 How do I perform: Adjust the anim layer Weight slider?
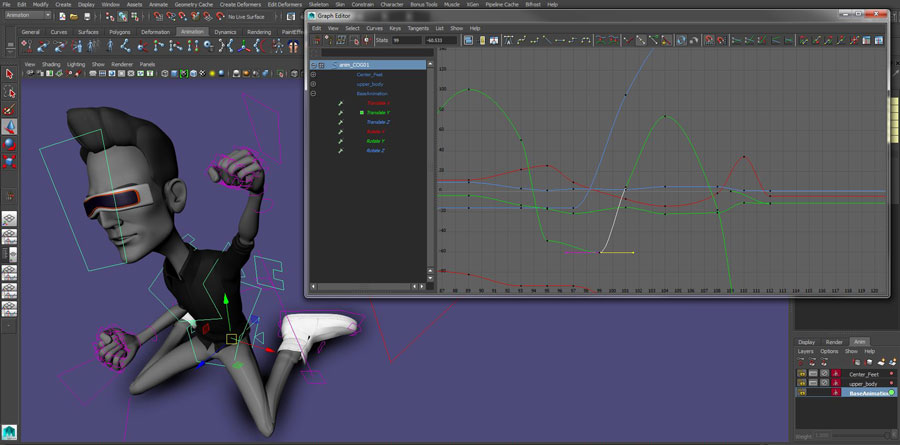(x=860, y=435)
